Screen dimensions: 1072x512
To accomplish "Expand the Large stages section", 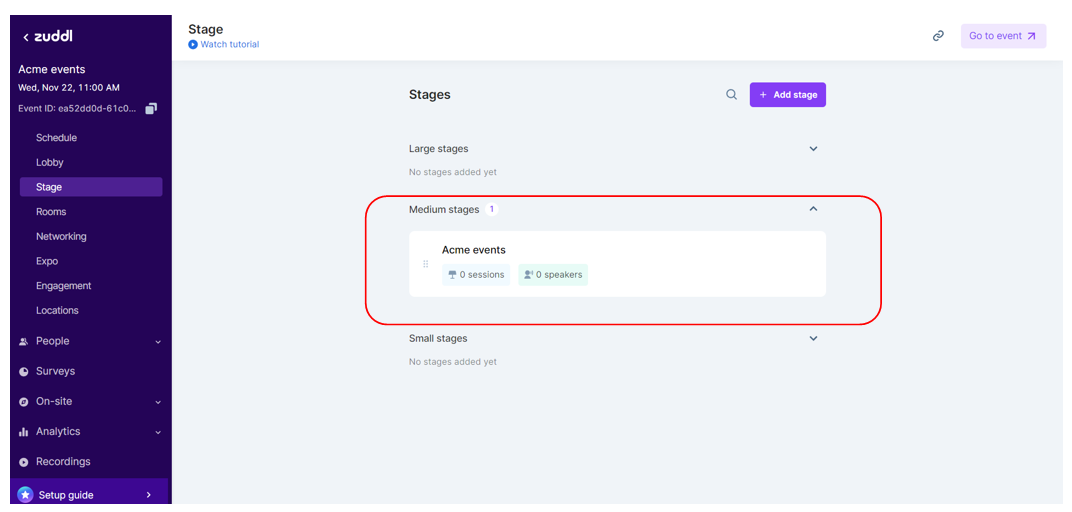I will coord(813,149).
